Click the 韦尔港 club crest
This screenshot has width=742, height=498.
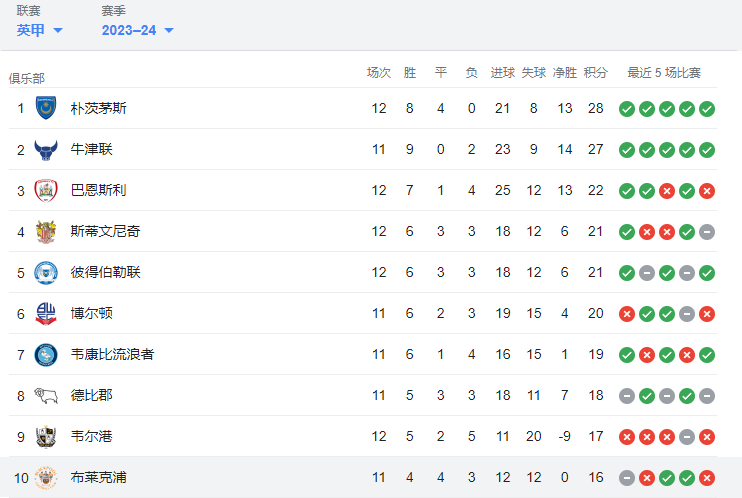click(x=46, y=436)
